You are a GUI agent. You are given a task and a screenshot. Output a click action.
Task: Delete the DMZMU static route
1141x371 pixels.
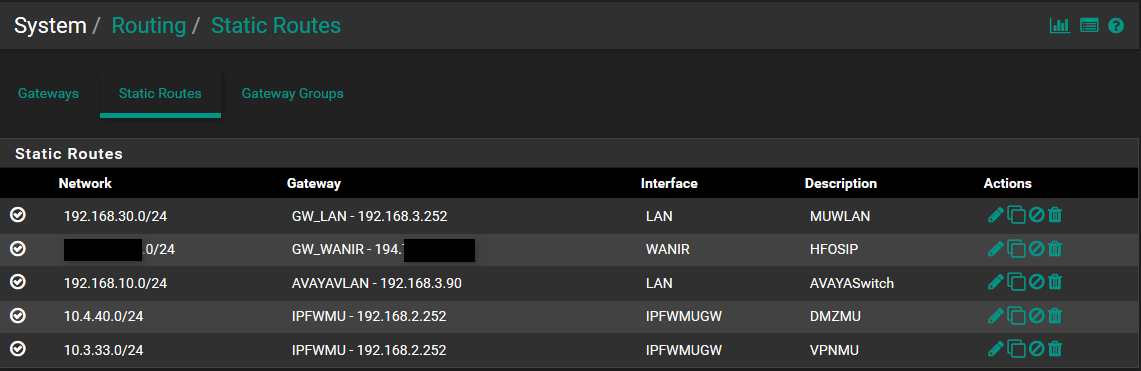[1055, 316]
